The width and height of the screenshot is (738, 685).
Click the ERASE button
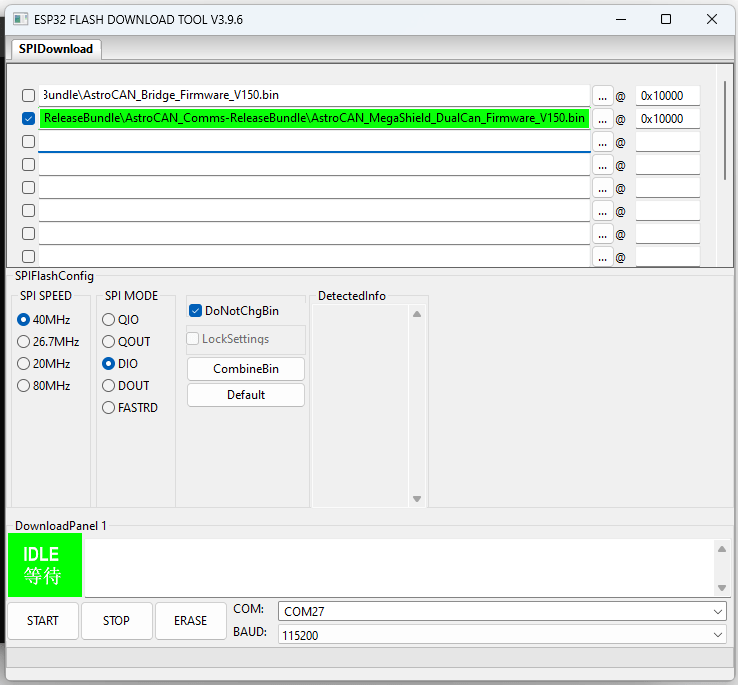(191, 621)
